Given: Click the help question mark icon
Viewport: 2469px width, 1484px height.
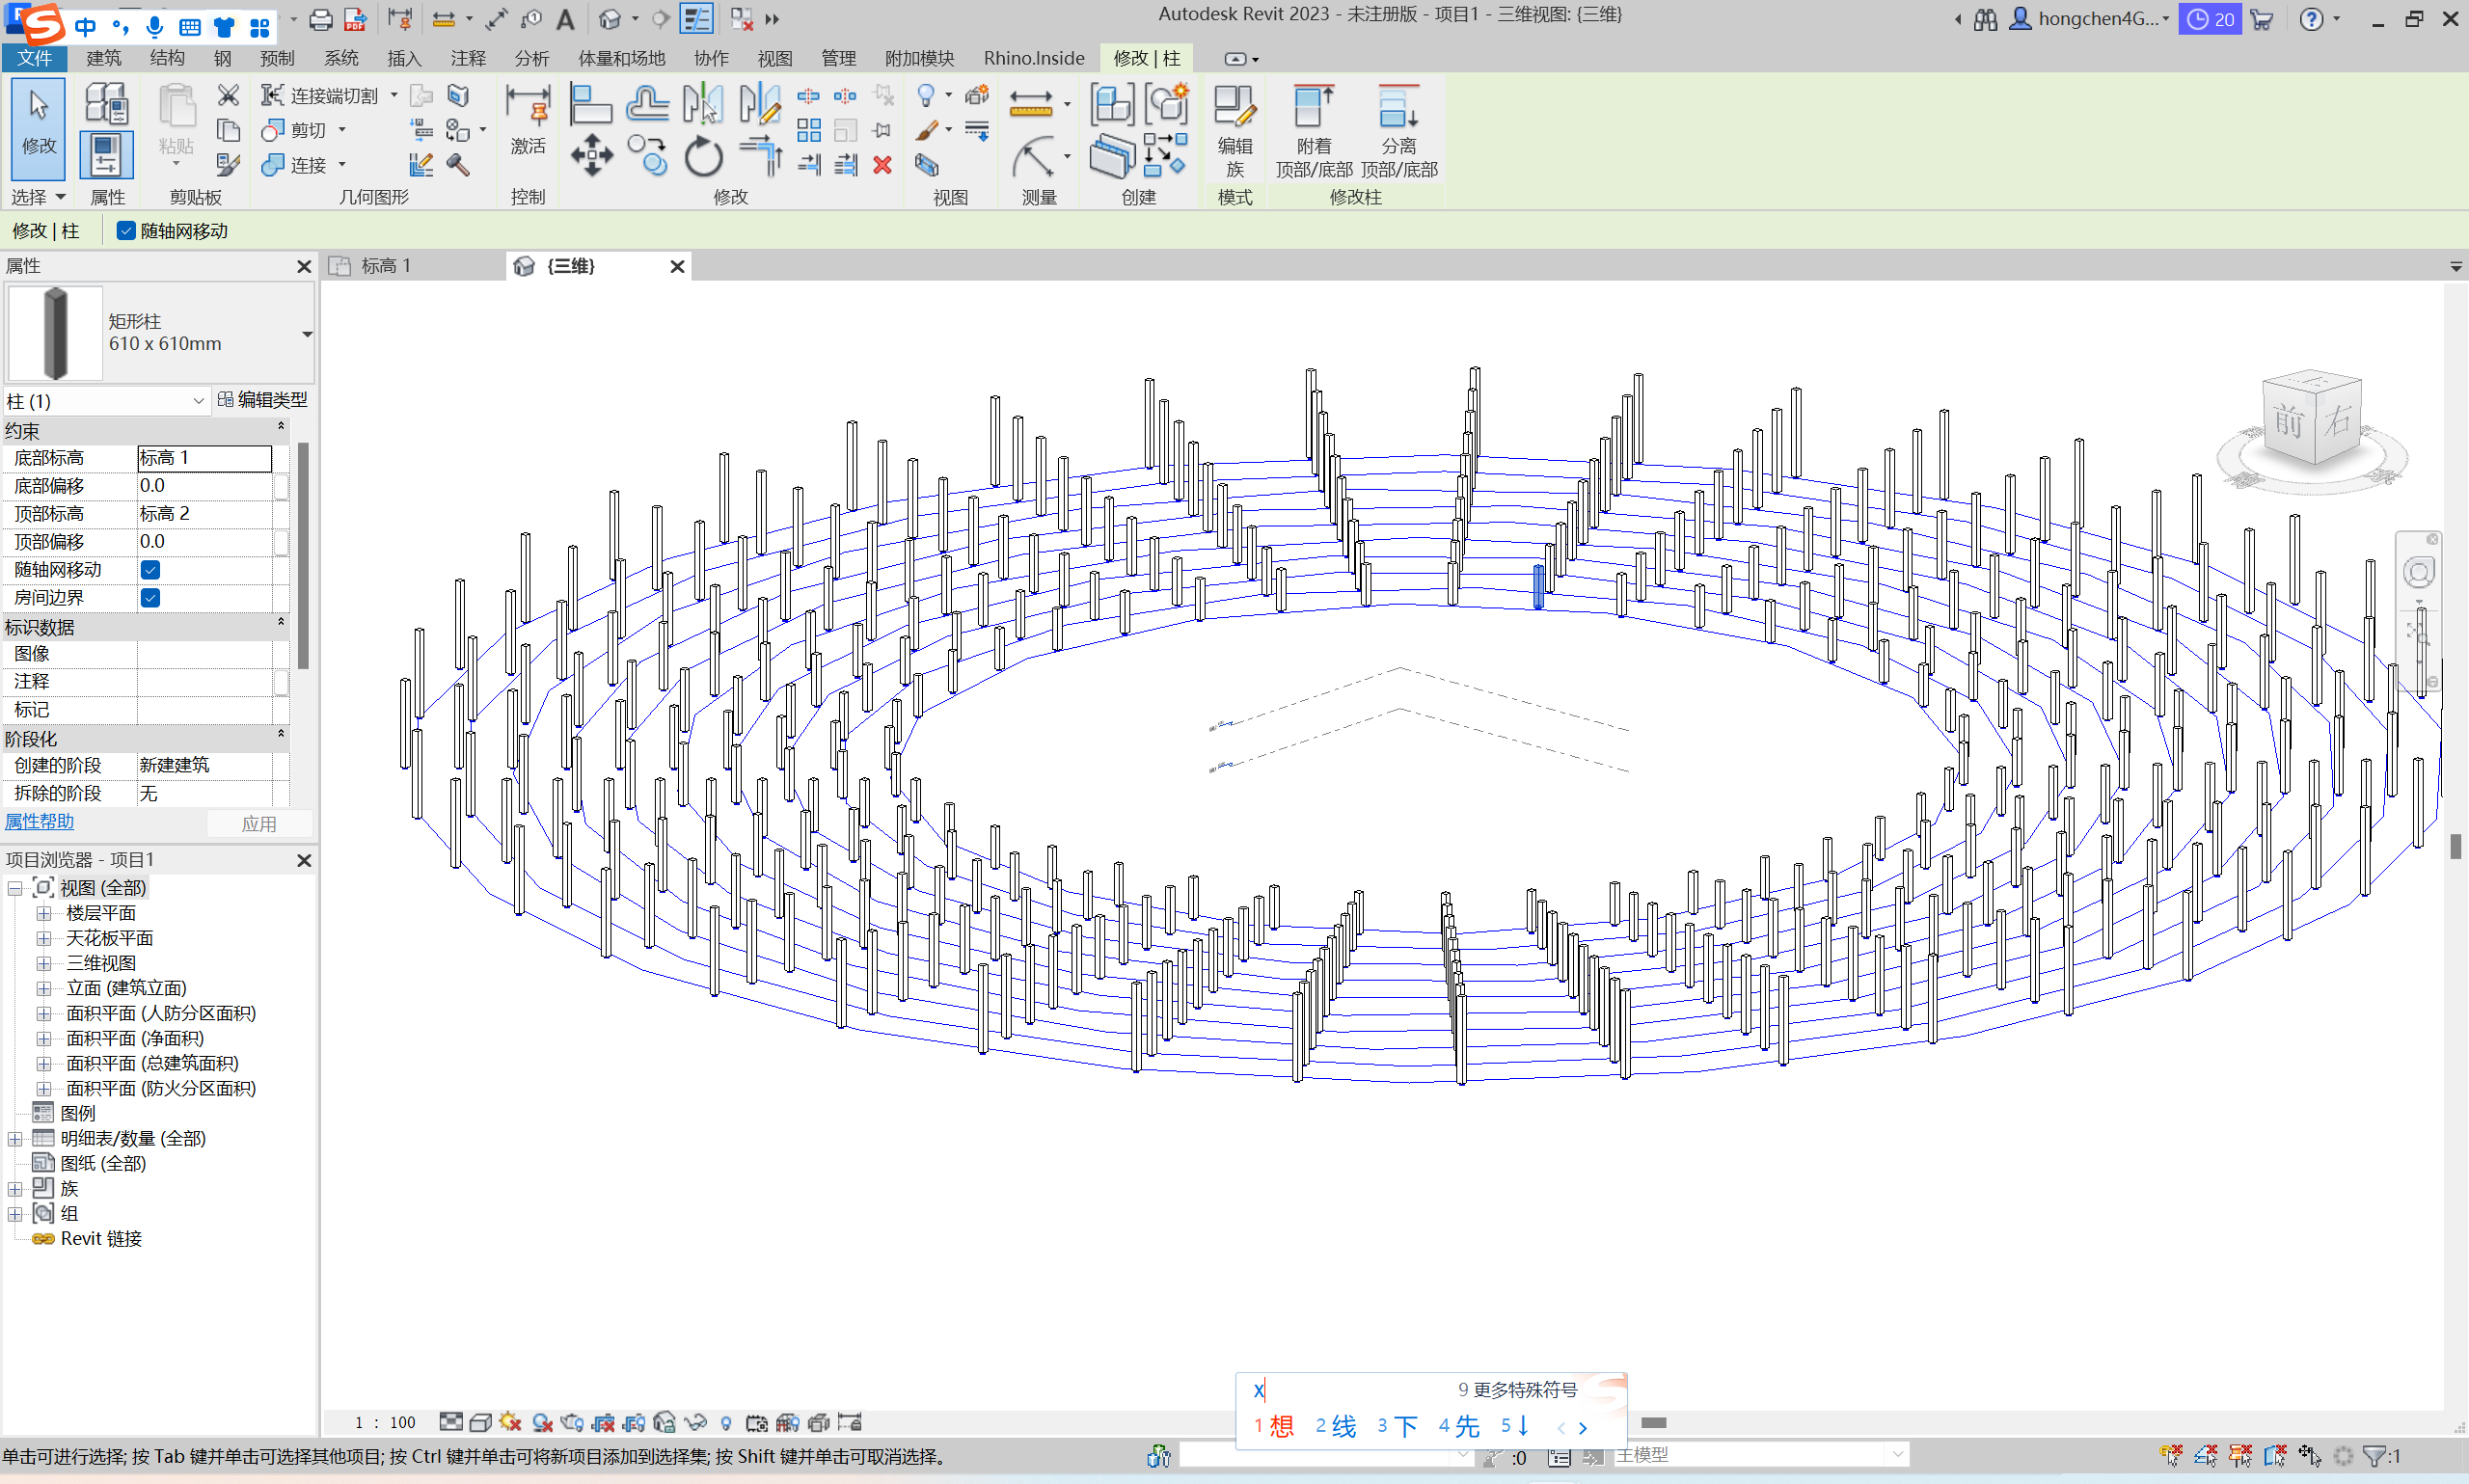Looking at the screenshot, I should click(x=2311, y=19).
